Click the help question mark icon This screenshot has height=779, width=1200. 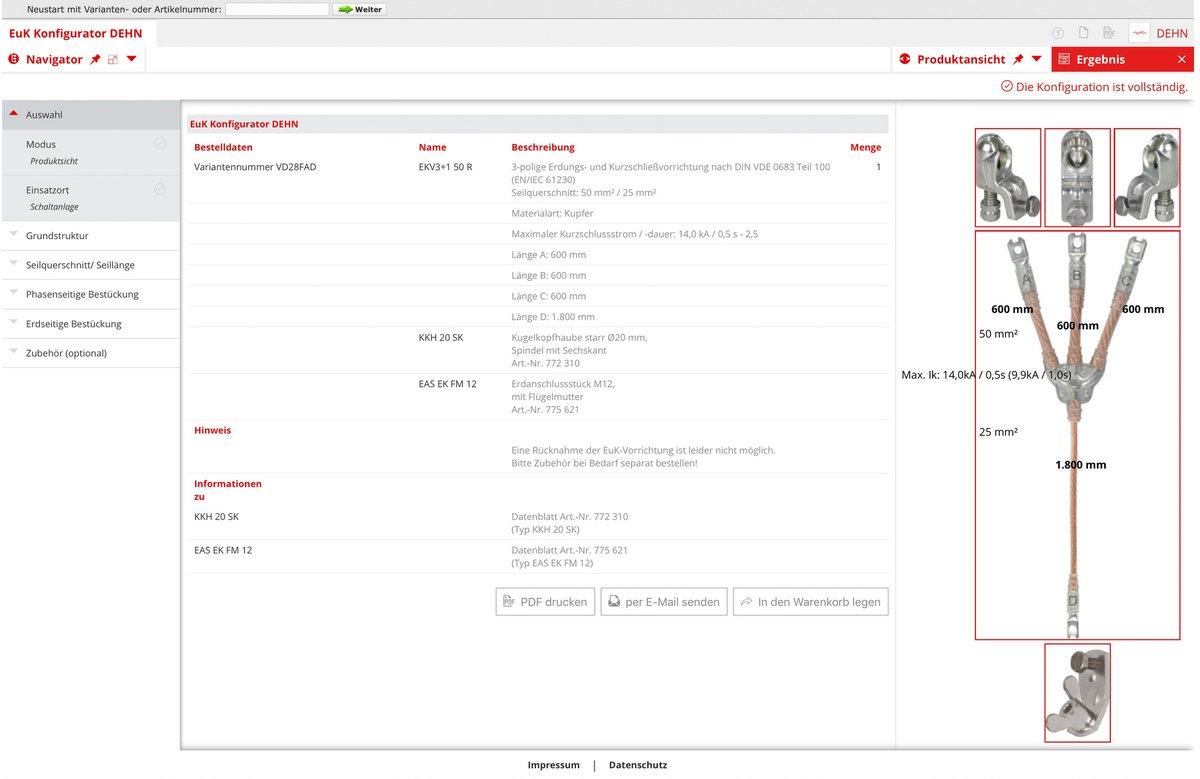[x=1058, y=33]
